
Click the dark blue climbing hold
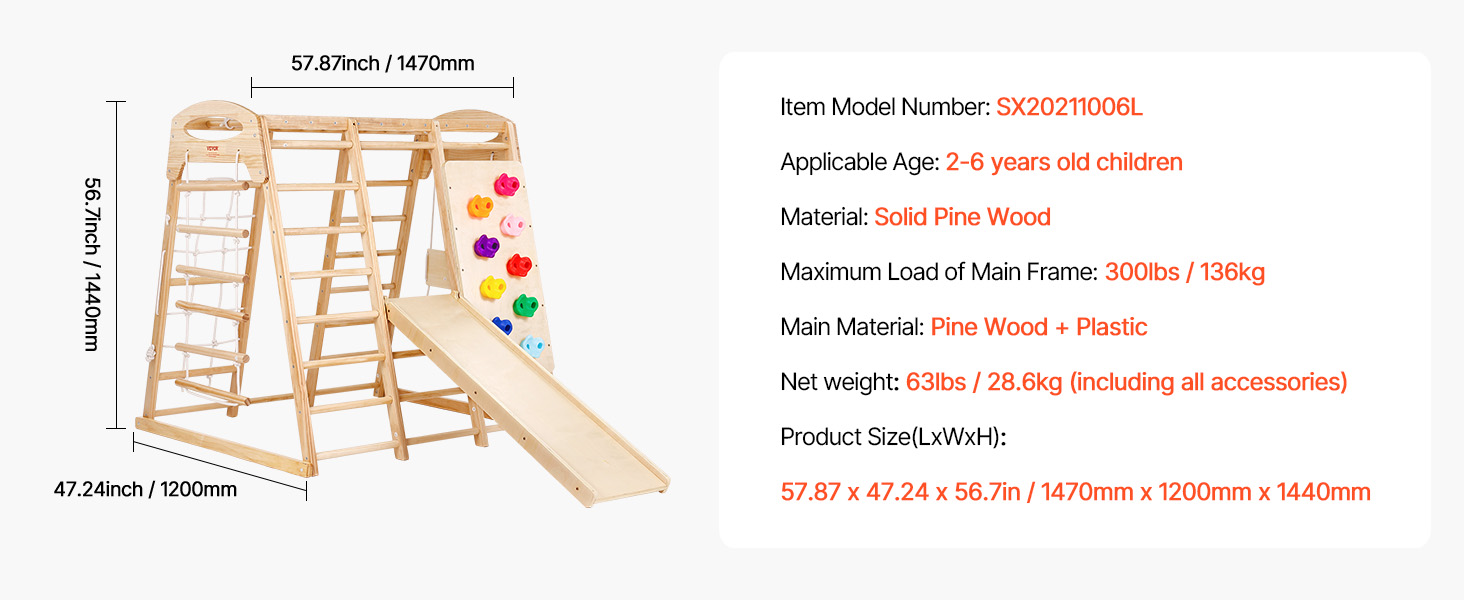(x=503, y=325)
